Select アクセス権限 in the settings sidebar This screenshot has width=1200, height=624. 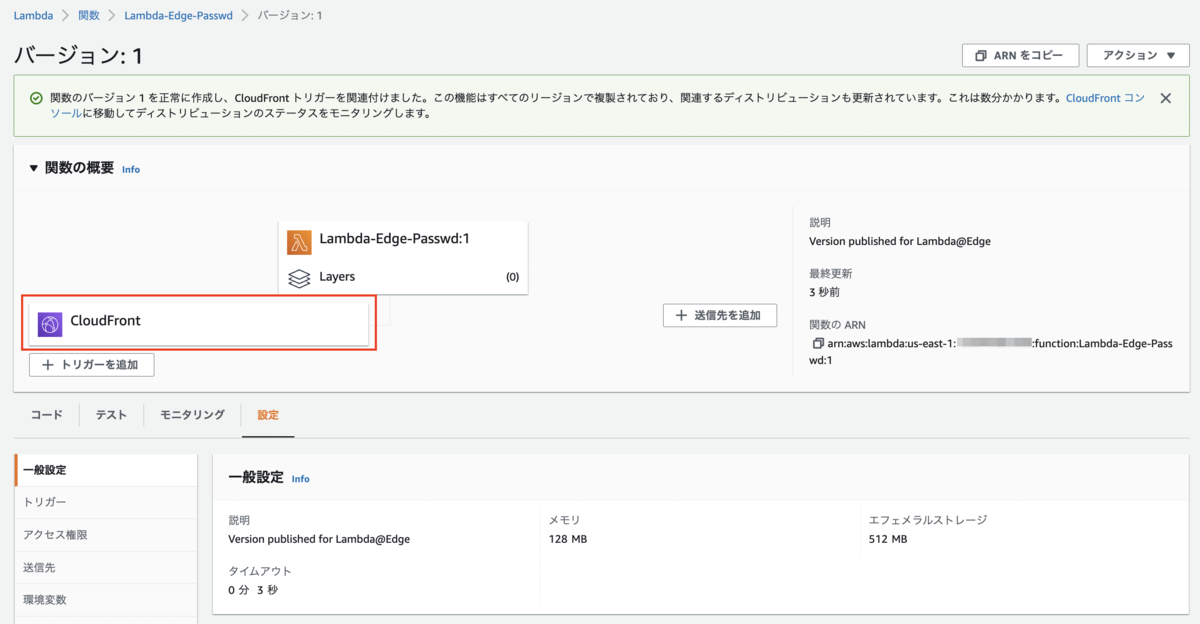tap(106, 535)
